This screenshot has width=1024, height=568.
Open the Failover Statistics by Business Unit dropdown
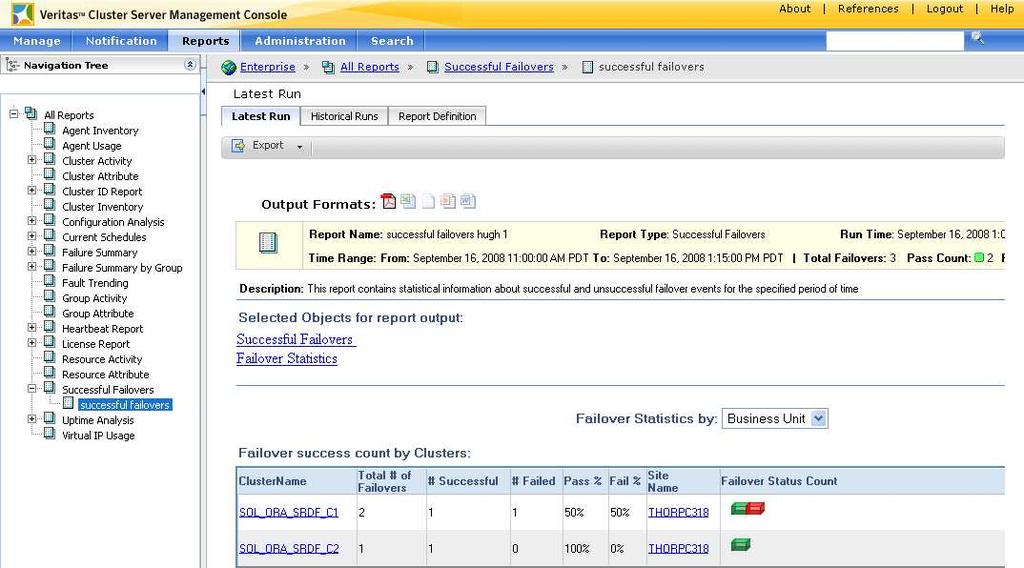(x=818, y=418)
